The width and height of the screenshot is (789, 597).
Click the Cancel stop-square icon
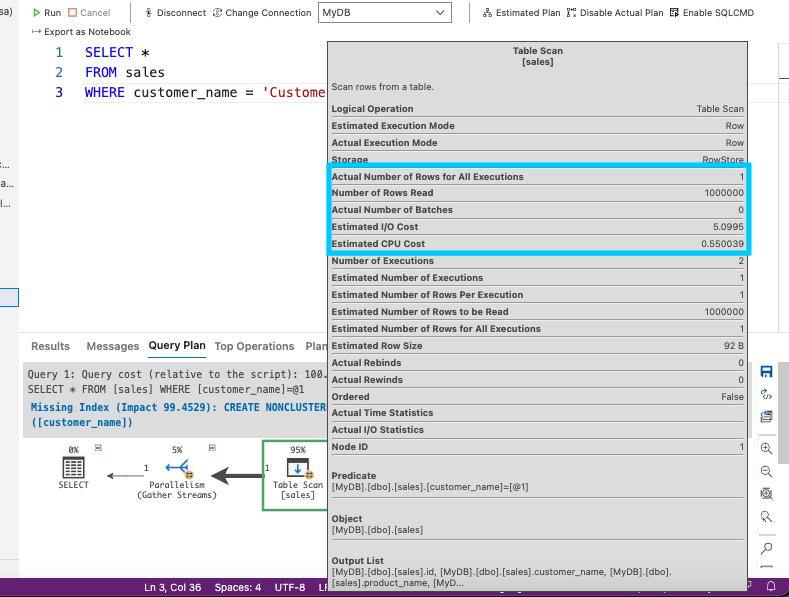coord(72,13)
